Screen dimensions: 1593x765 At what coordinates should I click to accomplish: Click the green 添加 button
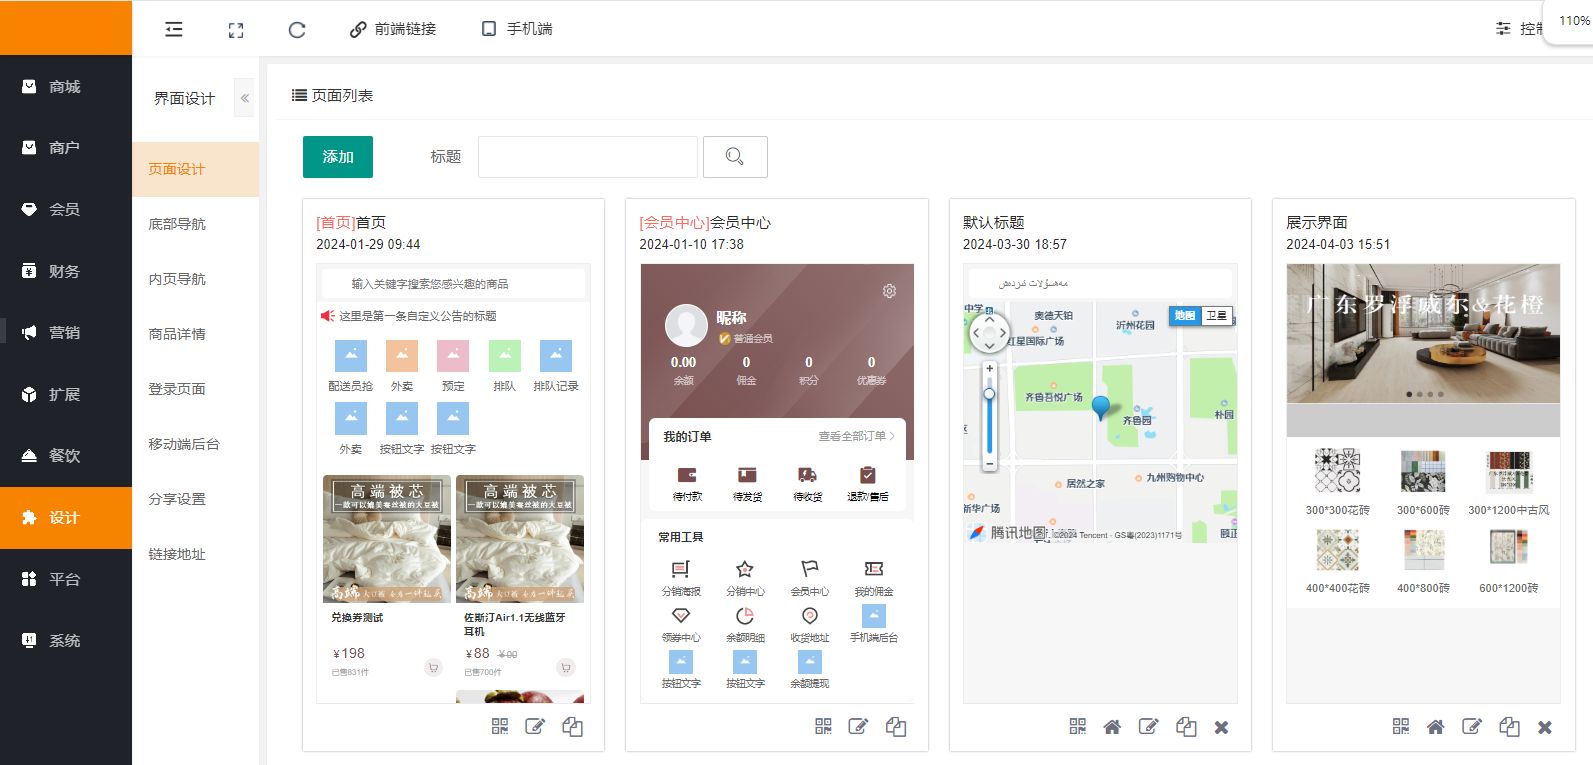pyautogui.click(x=338, y=157)
